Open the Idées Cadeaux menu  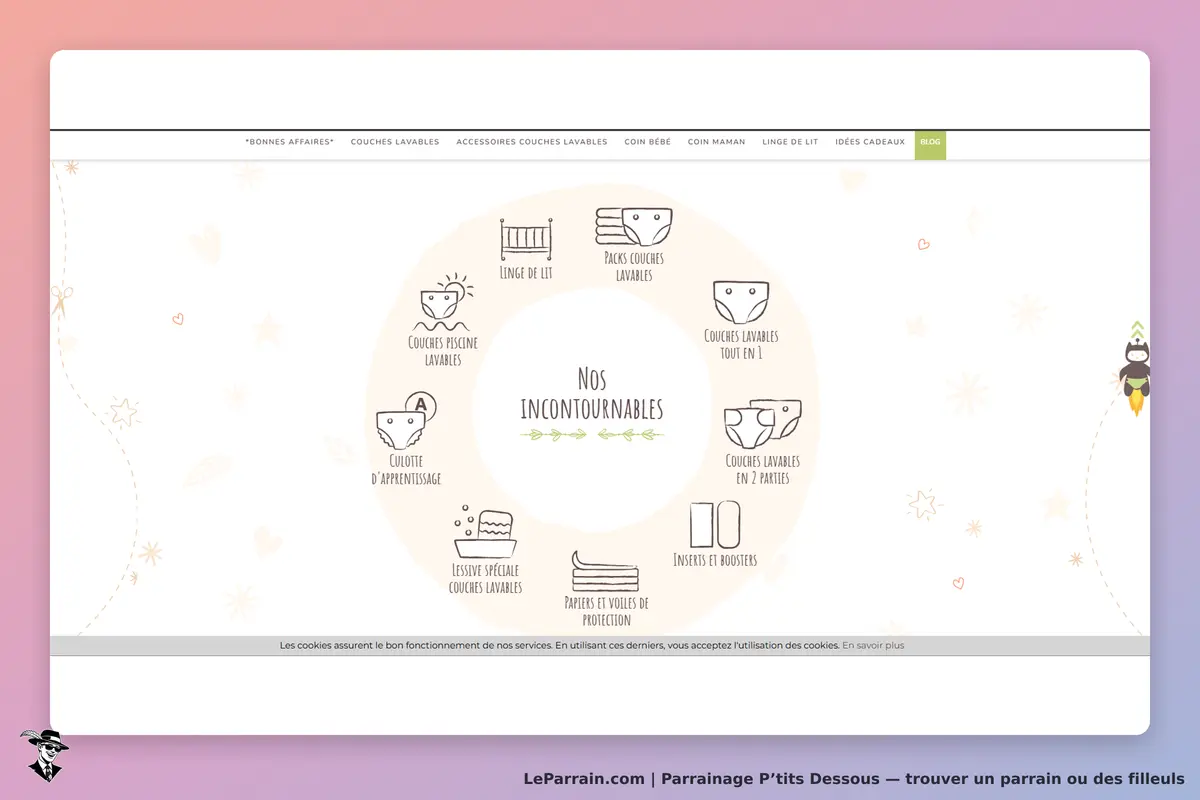(870, 142)
